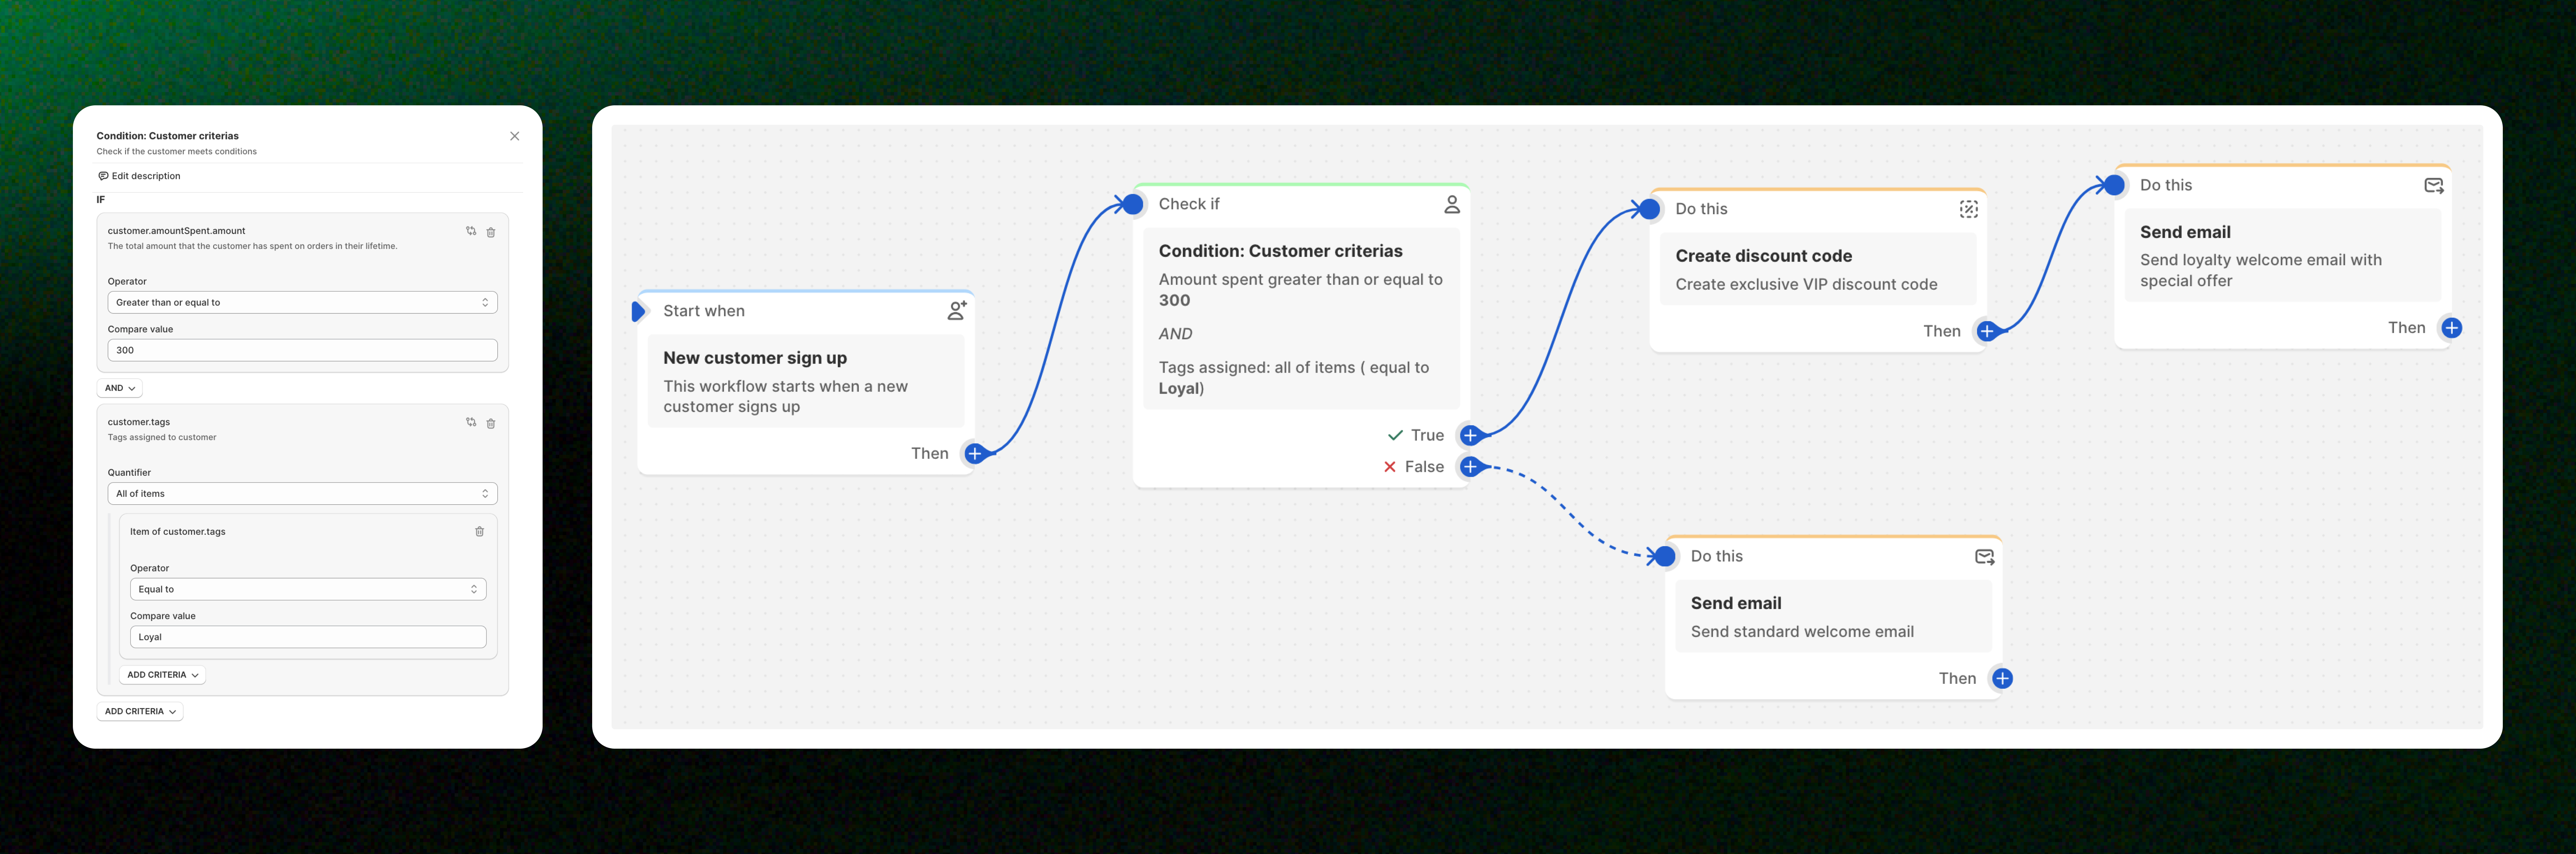Click the start arrow on the Start when node

638,311
